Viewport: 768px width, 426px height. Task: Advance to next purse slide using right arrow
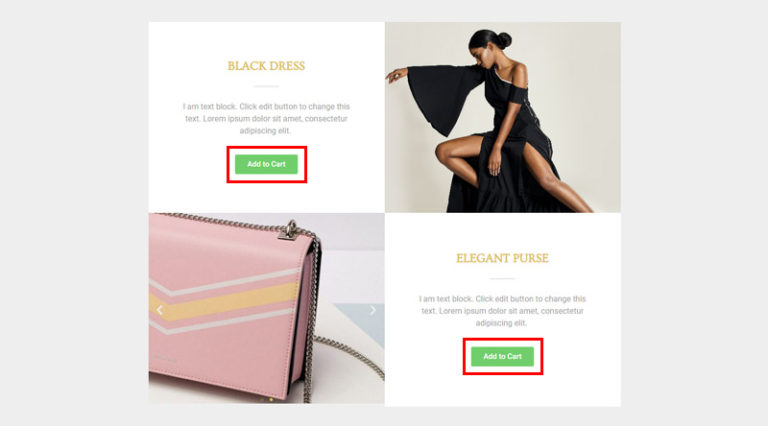(373, 310)
